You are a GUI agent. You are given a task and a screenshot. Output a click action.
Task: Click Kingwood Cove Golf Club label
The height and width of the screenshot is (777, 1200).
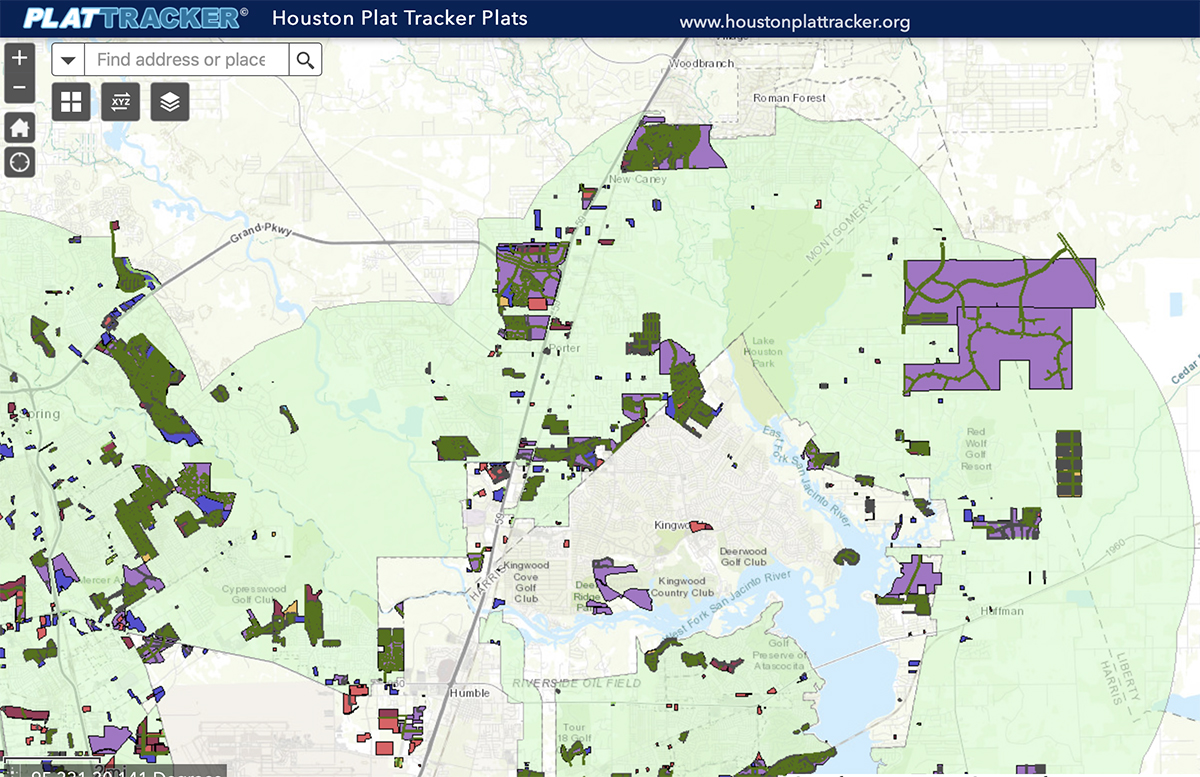(x=525, y=581)
